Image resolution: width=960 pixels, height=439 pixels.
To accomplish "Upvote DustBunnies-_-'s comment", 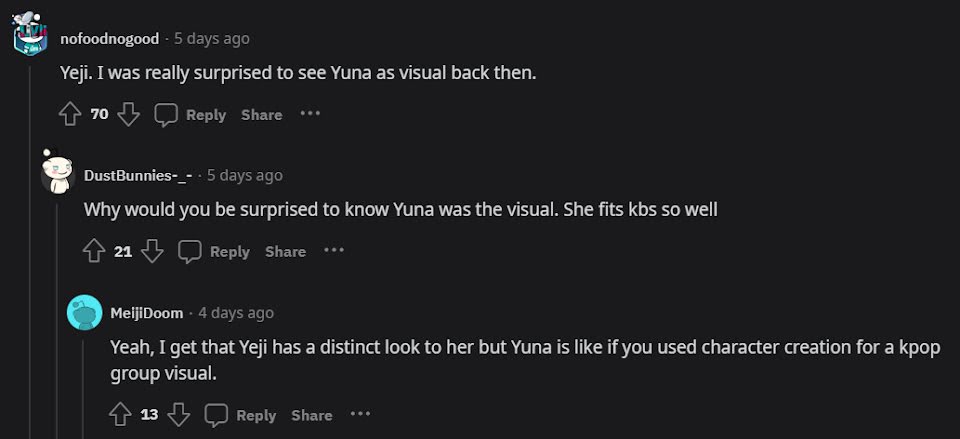I will [x=94, y=251].
